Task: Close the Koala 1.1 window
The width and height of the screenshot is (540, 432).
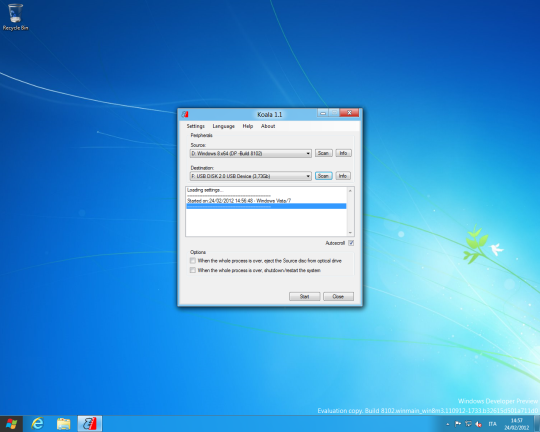Action: (349, 113)
